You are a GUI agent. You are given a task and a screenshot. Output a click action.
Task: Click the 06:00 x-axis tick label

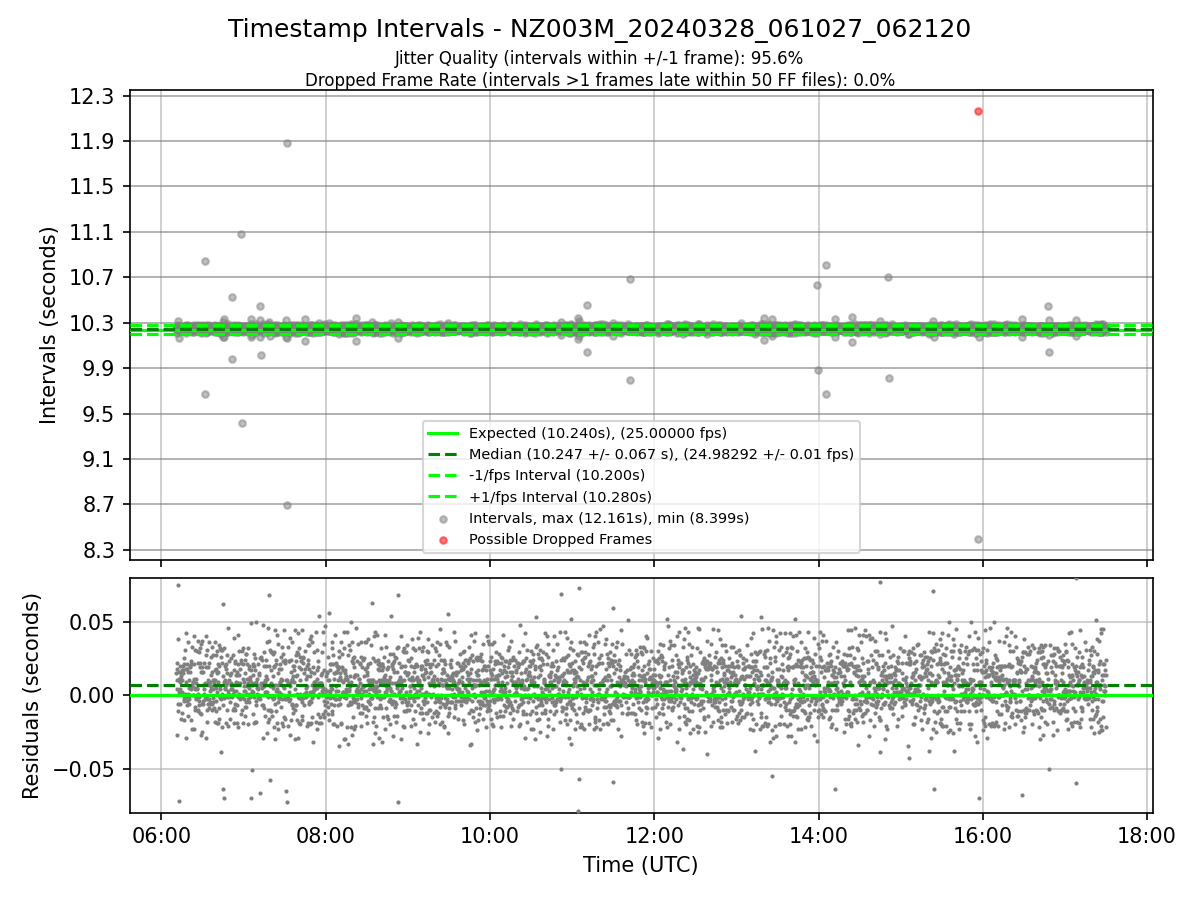point(161,836)
